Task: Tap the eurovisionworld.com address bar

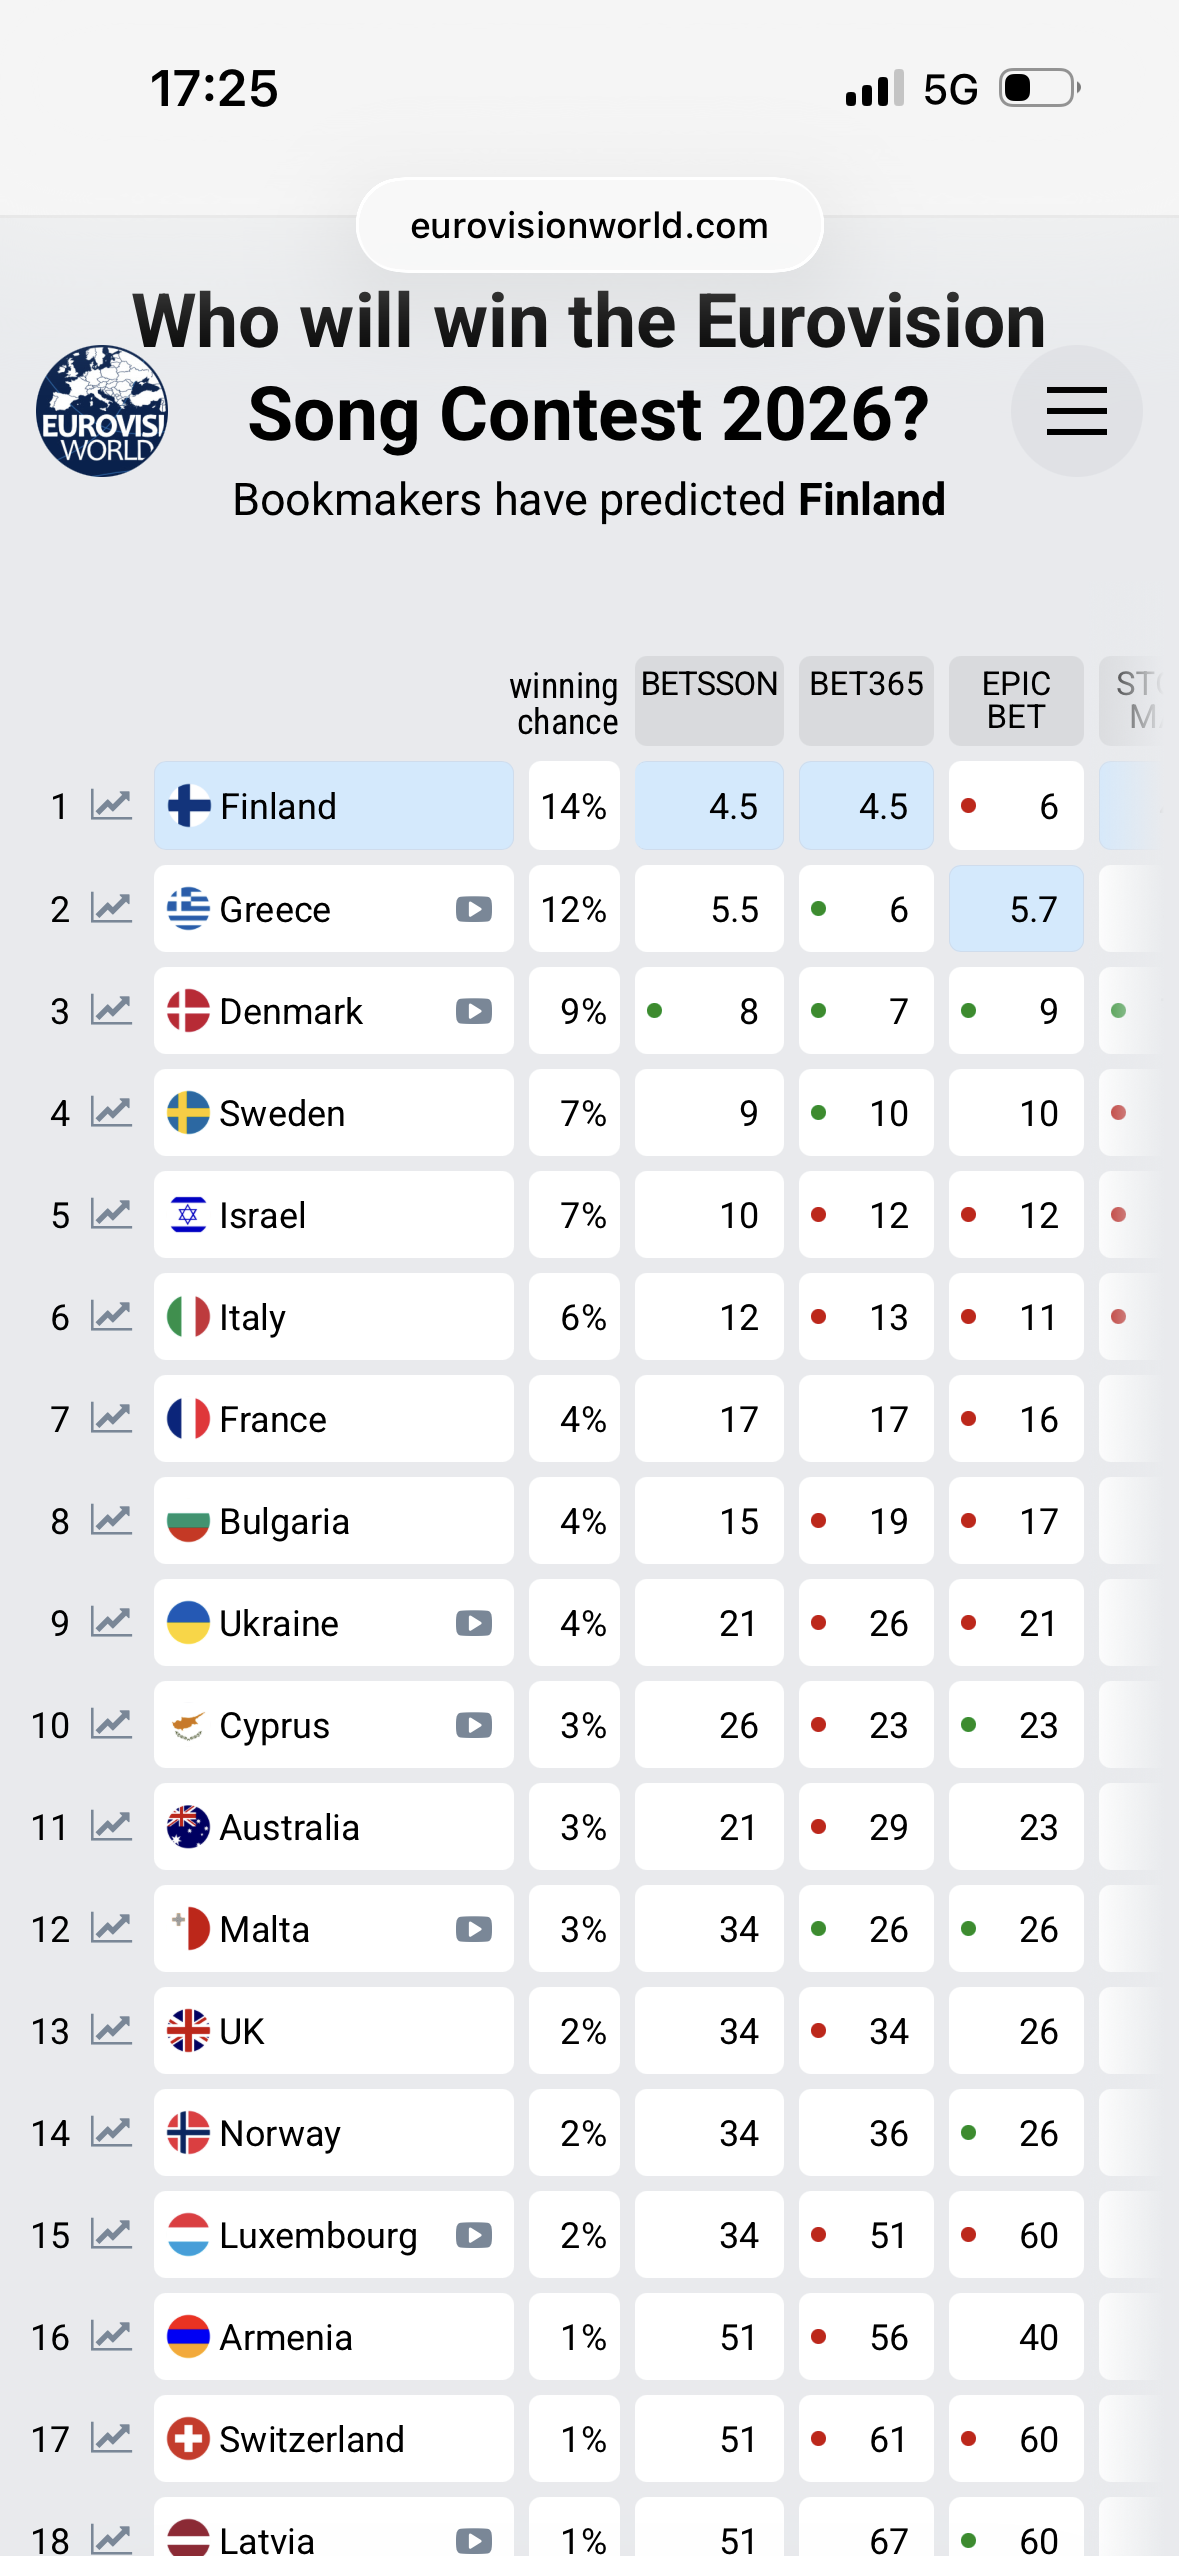Action: (x=589, y=226)
